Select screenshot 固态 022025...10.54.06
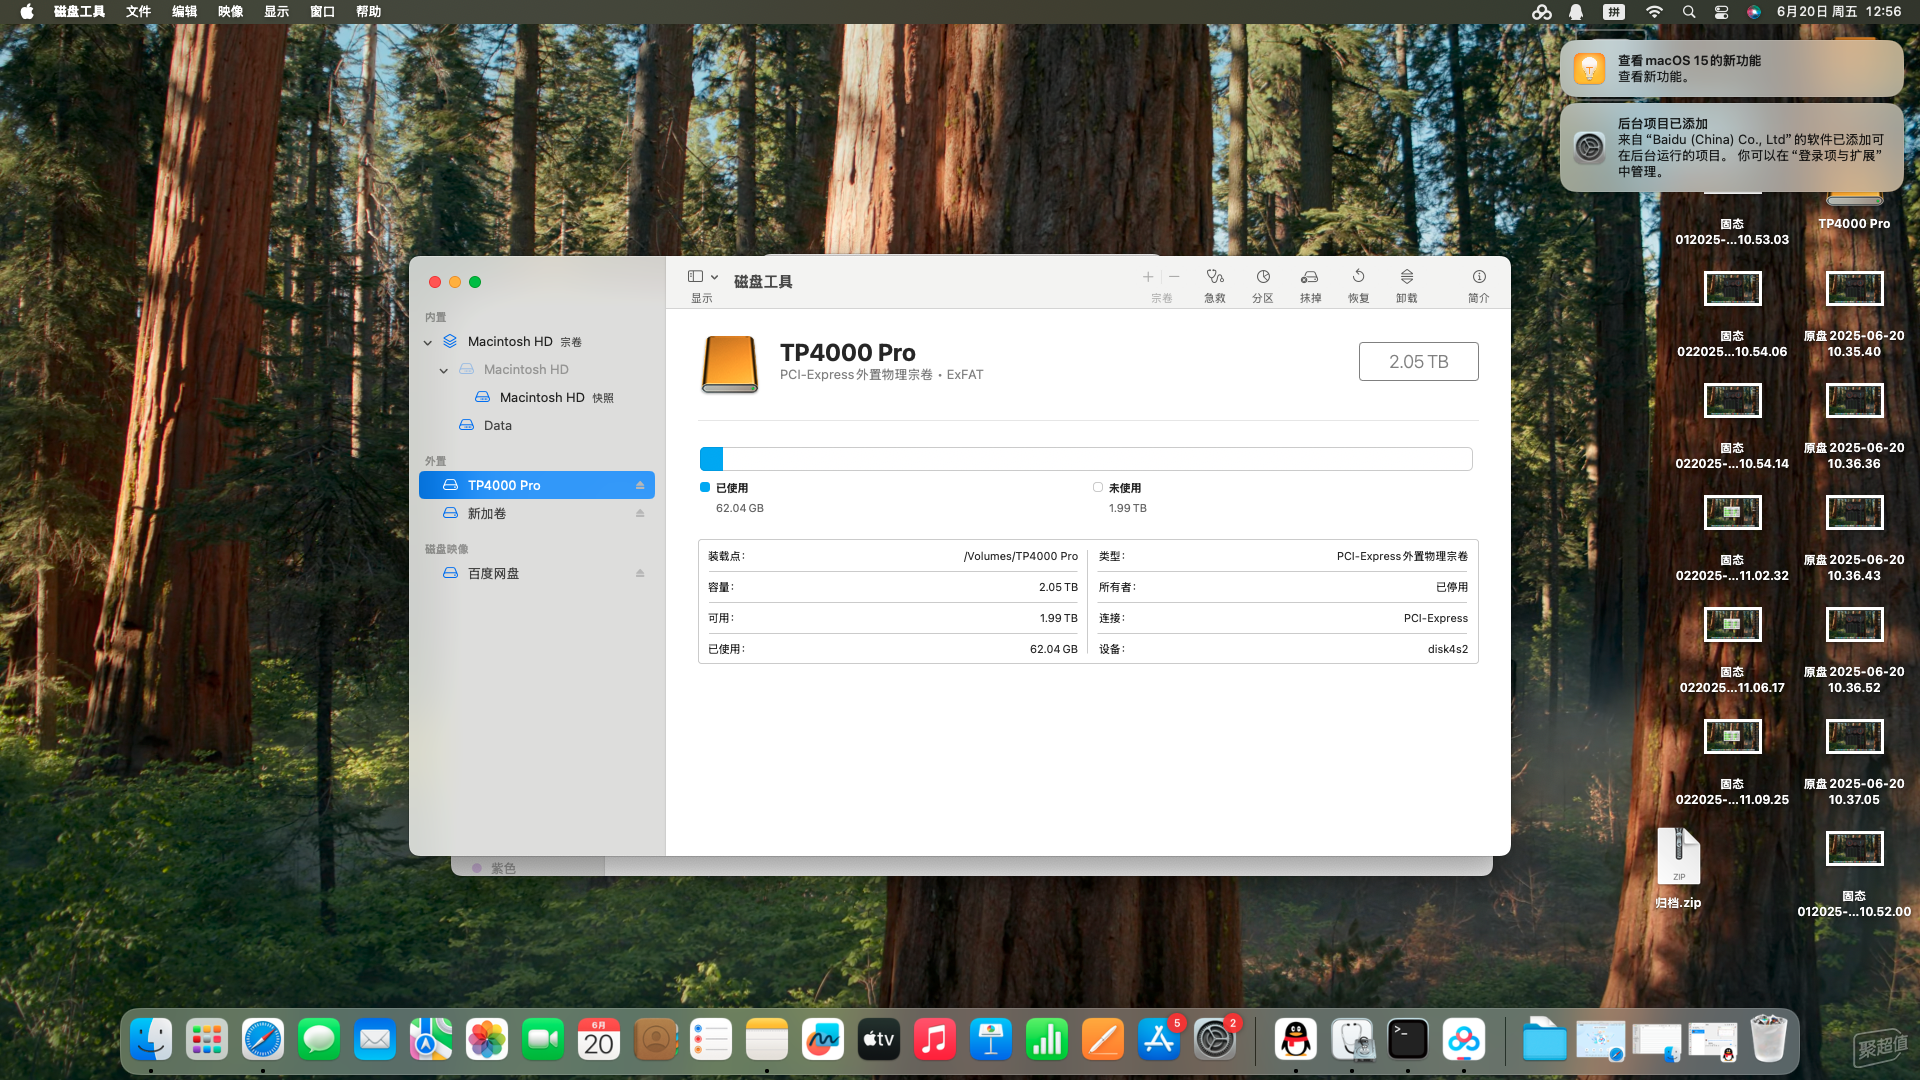This screenshot has width=1920, height=1080. (x=1732, y=313)
